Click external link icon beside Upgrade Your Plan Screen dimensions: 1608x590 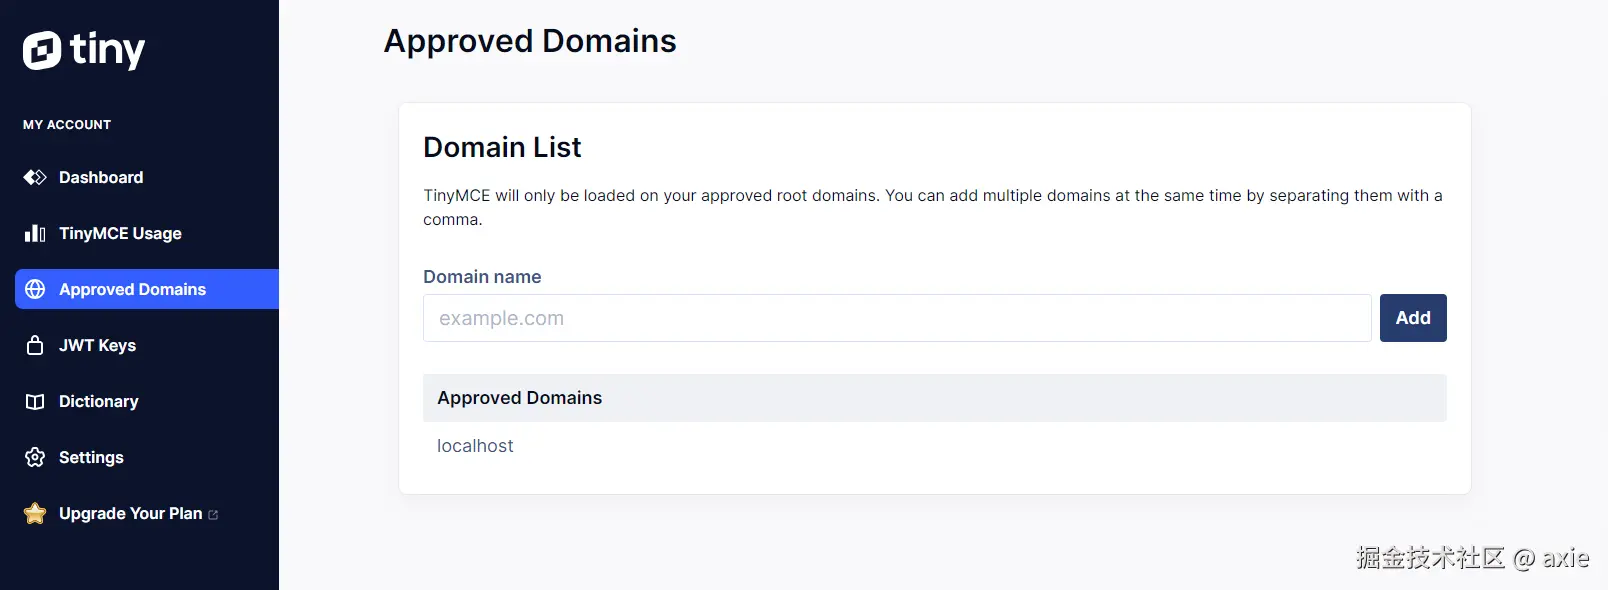pyautogui.click(x=213, y=515)
